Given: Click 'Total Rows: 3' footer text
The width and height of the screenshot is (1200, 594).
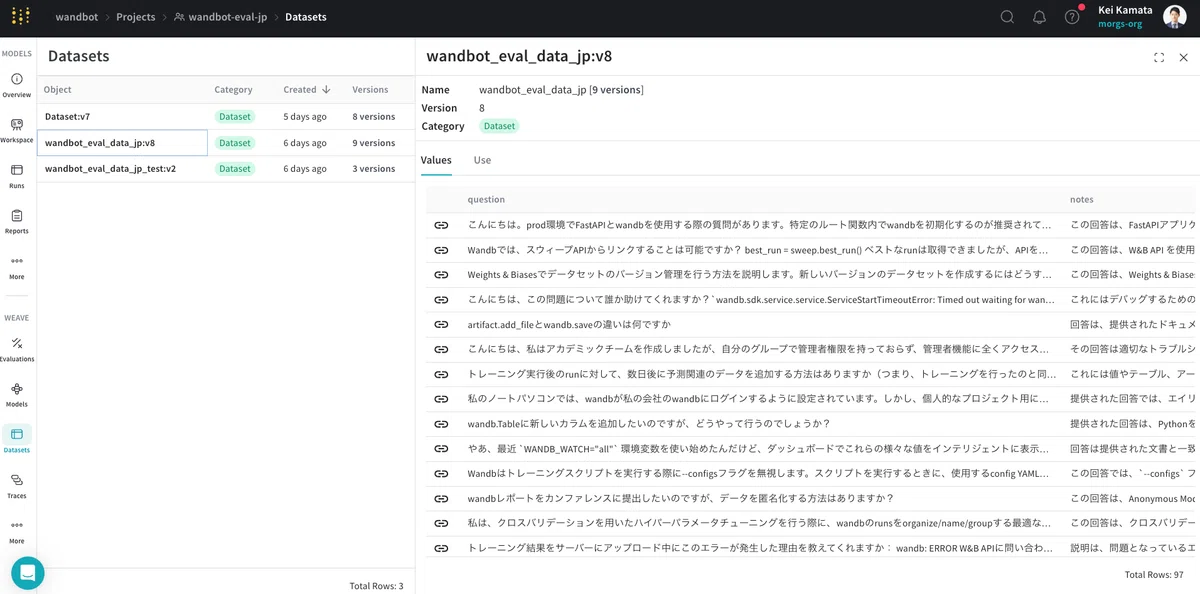Looking at the screenshot, I should click(x=376, y=586).
